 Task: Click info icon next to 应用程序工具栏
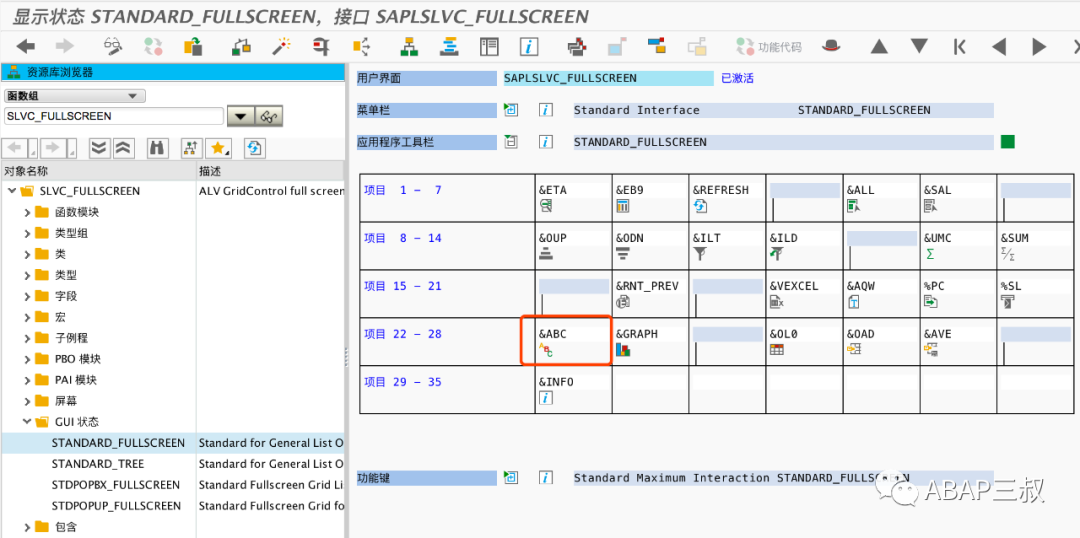point(546,142)
